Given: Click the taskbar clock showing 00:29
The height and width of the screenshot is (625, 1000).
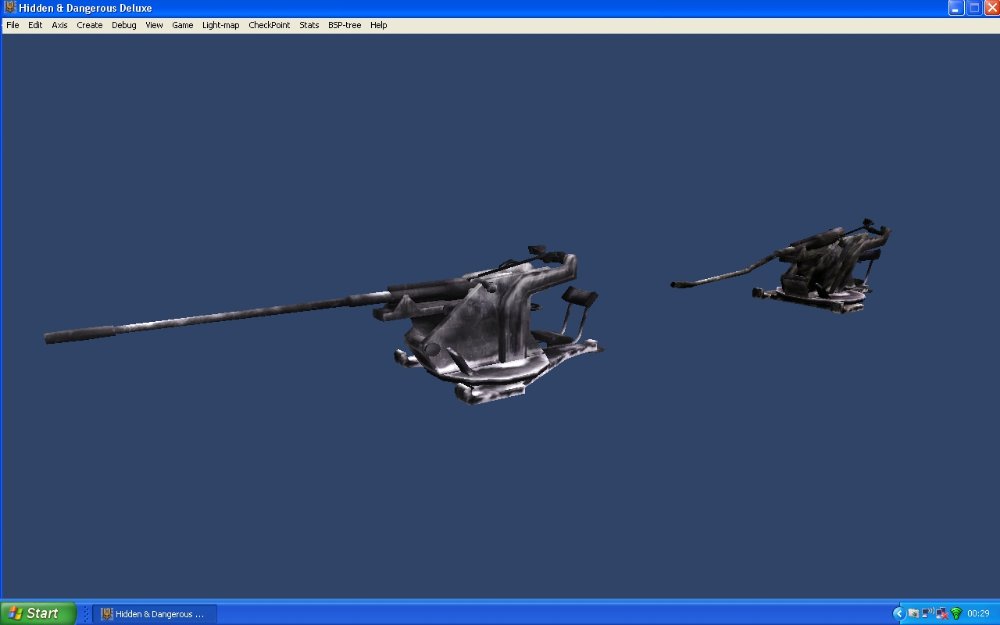Looking at the screenshot, I should (x=978, y=614).
